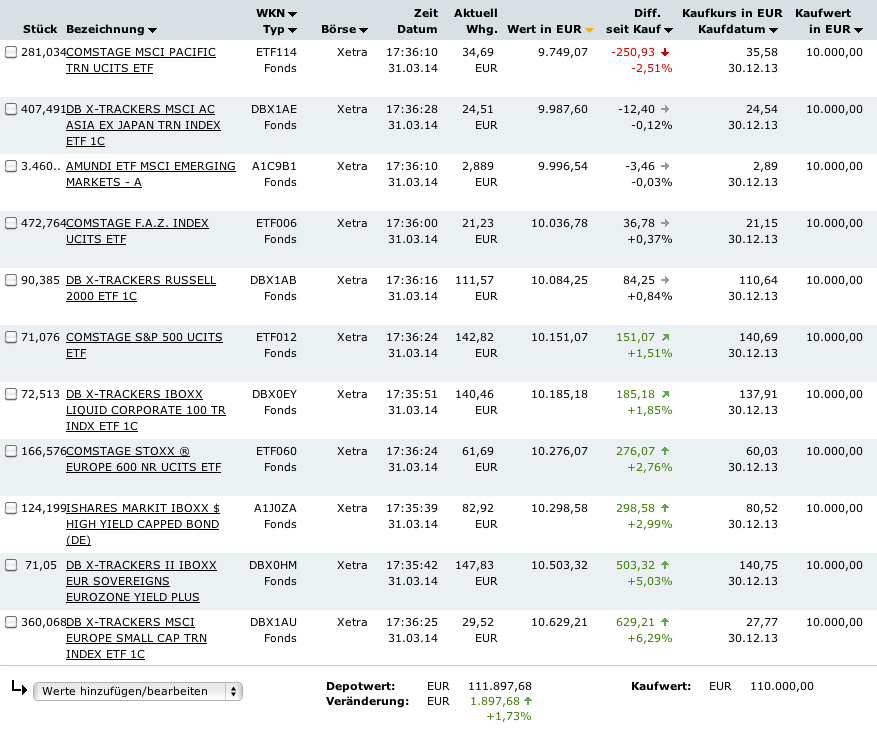877x732 pixels.
Task: Select the COMSTAGE STOXX EUROPE 600 checkbox
Action: pyautogui.click(x=11, y=452)
